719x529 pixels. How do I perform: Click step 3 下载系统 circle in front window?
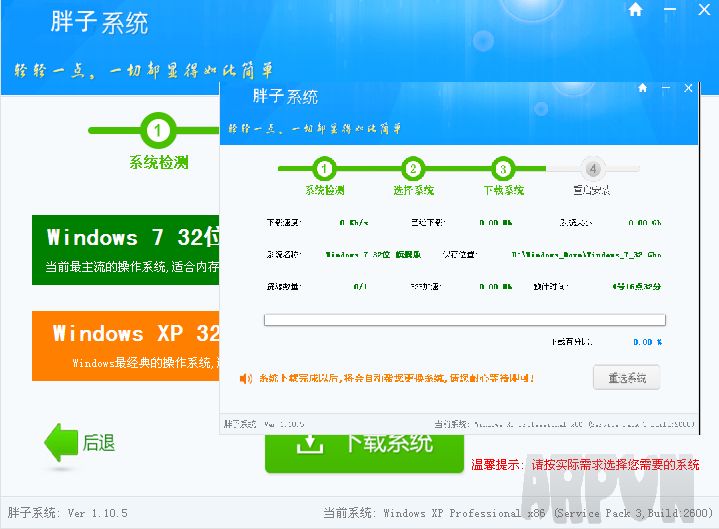[x=503, y=169]
